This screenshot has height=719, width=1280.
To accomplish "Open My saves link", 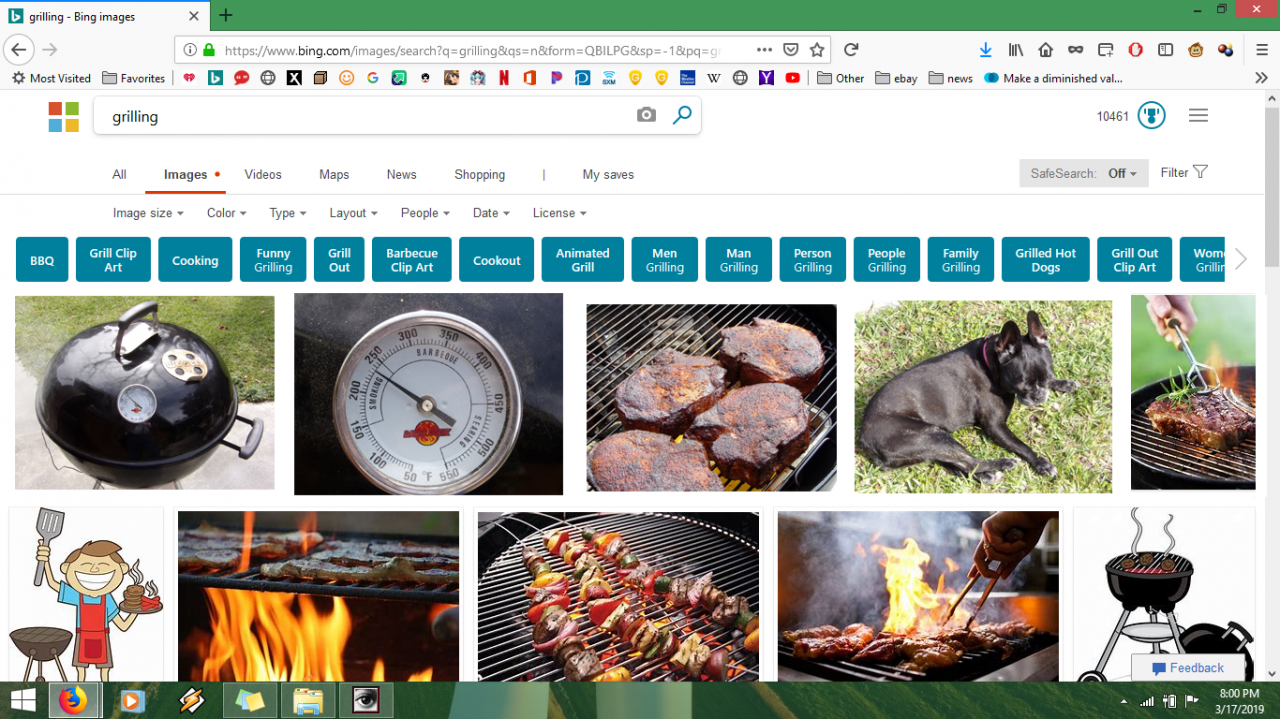I will 608,174.
